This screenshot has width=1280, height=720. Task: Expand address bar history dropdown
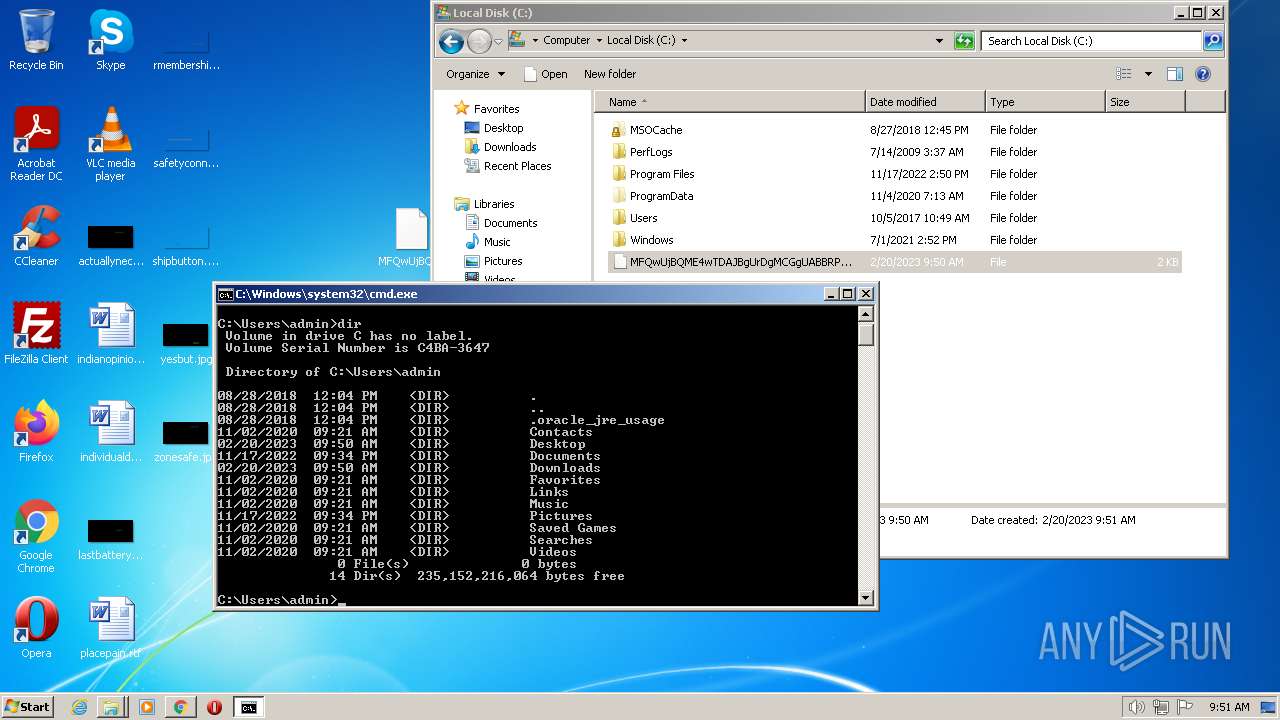939,41
